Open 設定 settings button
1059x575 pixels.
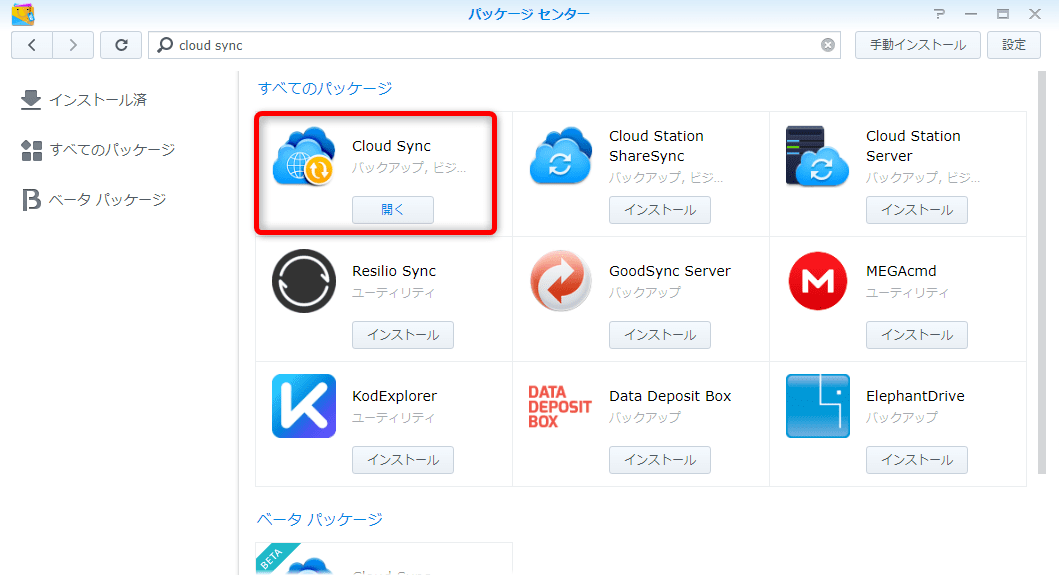(x=1013, y=45)
